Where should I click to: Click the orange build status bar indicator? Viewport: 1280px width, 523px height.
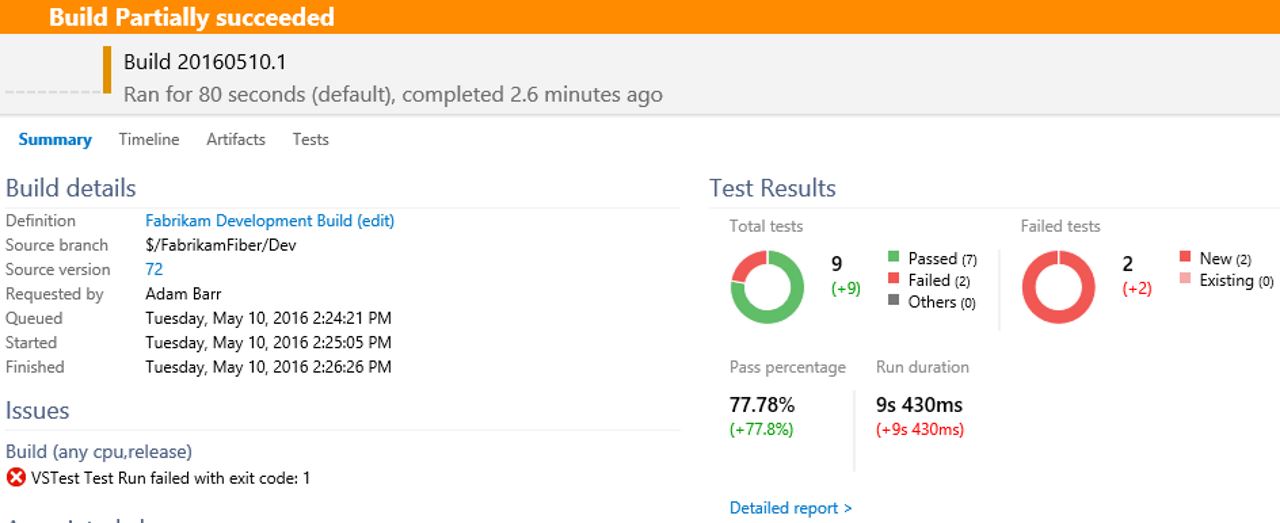107,70
